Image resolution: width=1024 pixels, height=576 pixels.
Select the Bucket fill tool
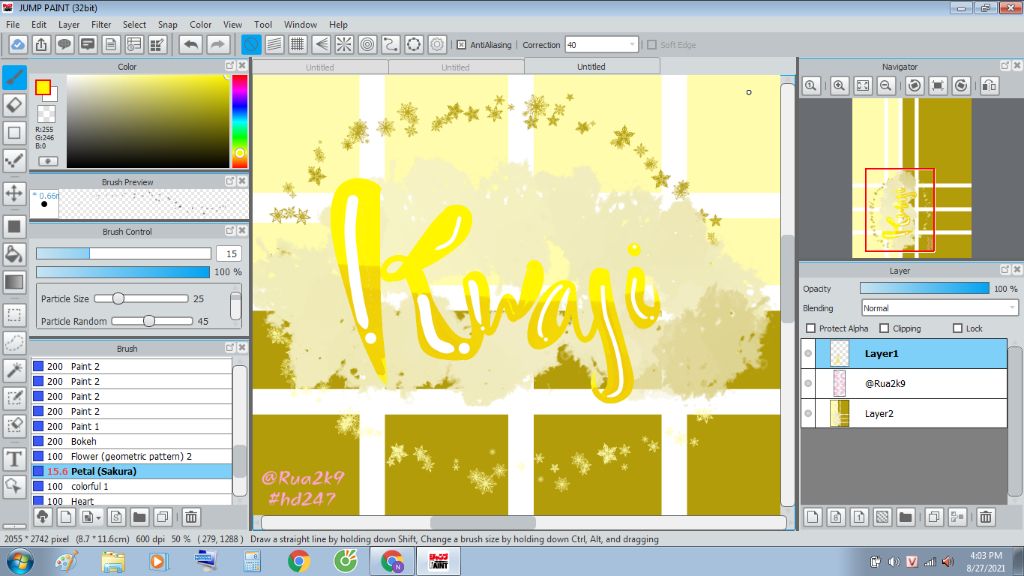14,254
